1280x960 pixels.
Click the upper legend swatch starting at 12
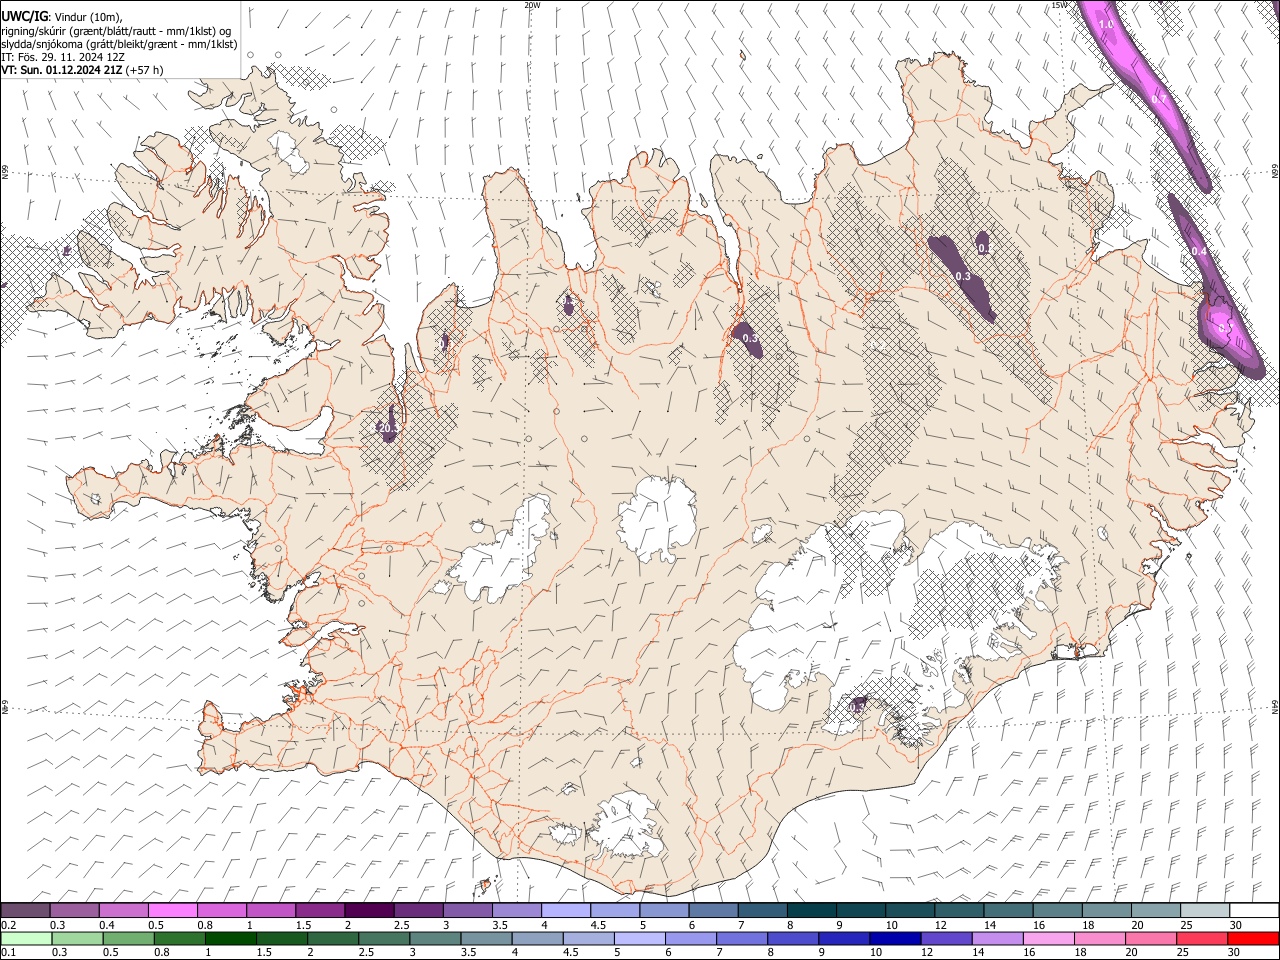(x=959, y=910)
